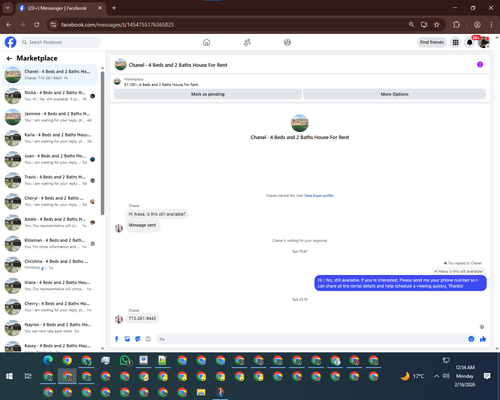Open the Nayron conversation
The image size is (500, 400).
point(50,328)
